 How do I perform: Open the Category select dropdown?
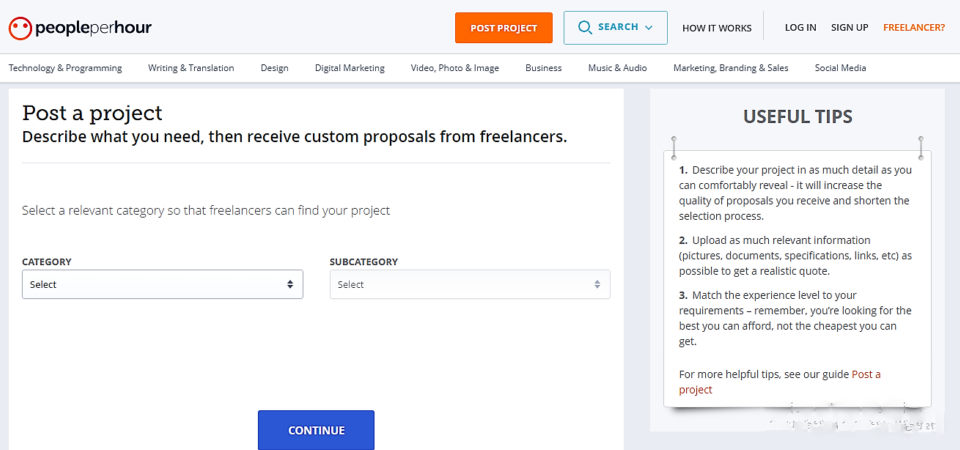(162, 285)
